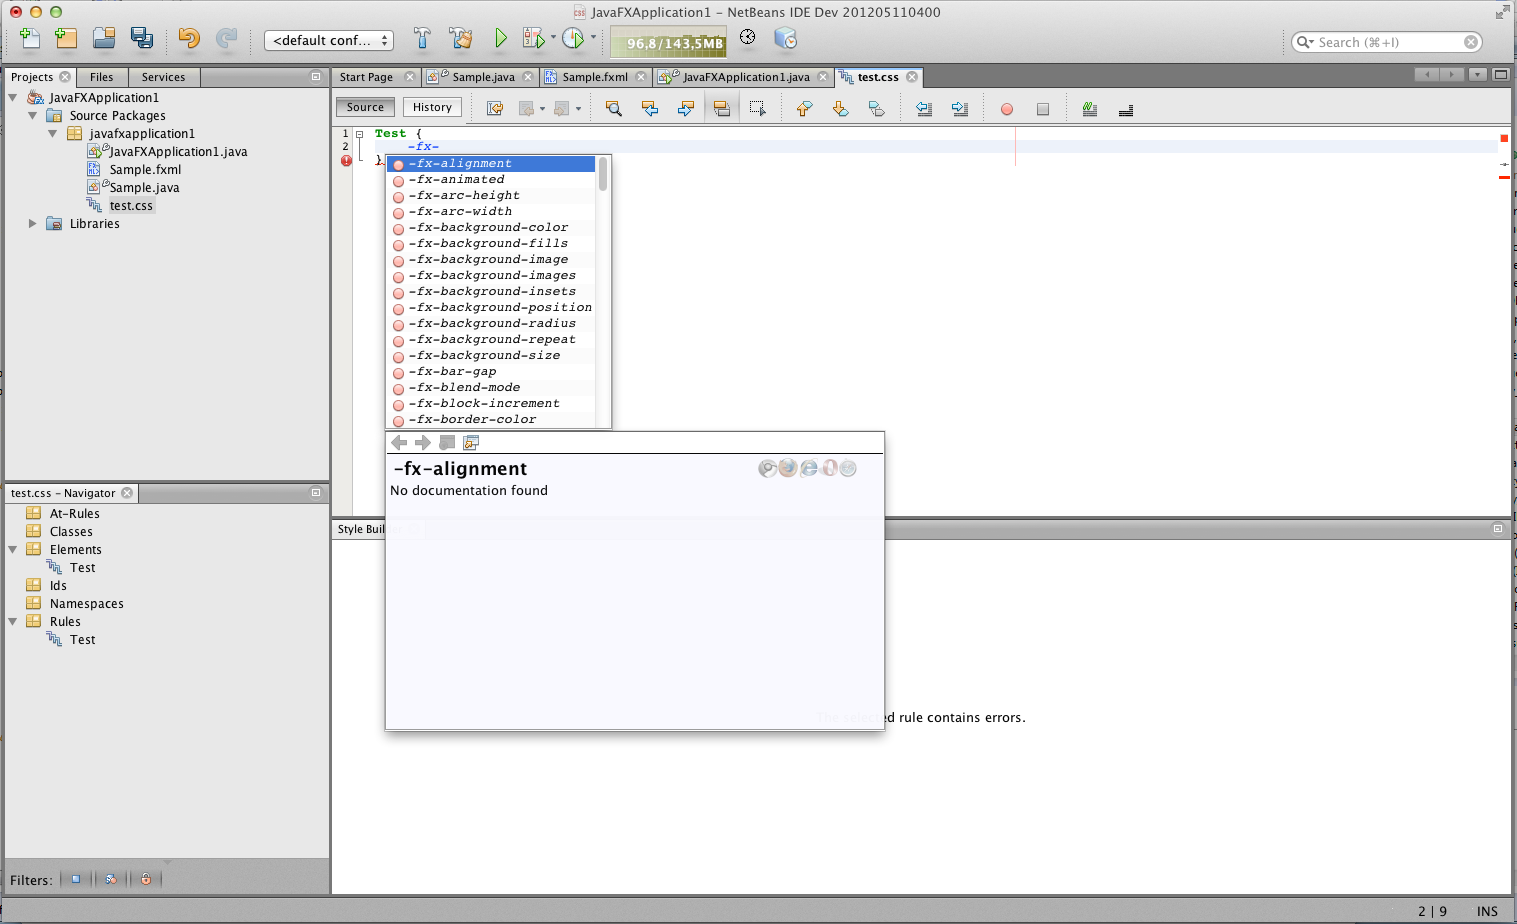The width and height of the screenshot is (1517, 924).
Task: Click the Debug Project icon
Action: pos(534,38)
